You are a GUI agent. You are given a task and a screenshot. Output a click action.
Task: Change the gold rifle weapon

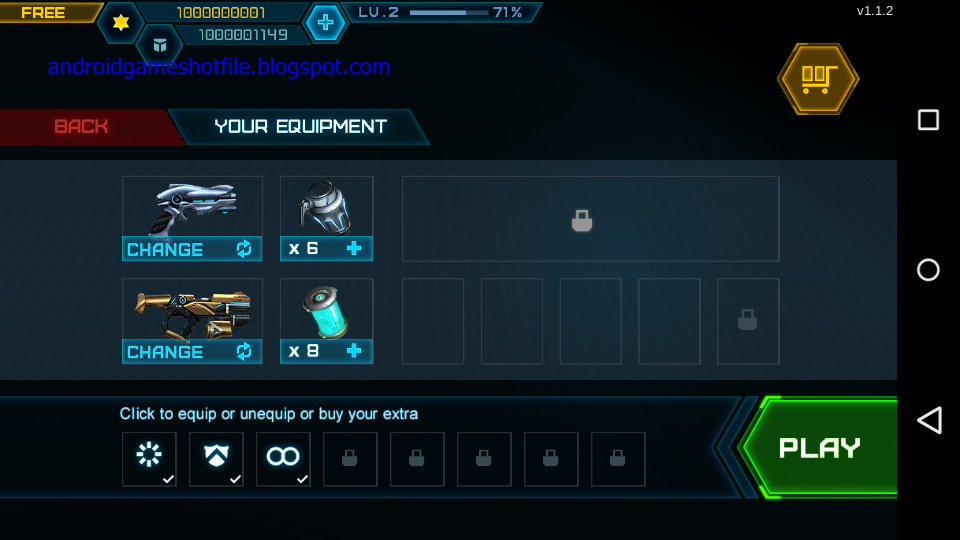pyautogui.click(x=192, y=351)
